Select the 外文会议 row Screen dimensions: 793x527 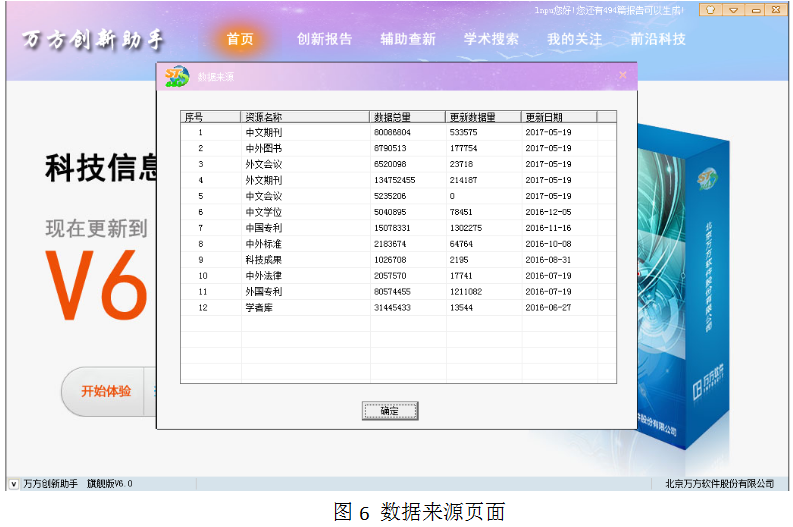point(399,164)
